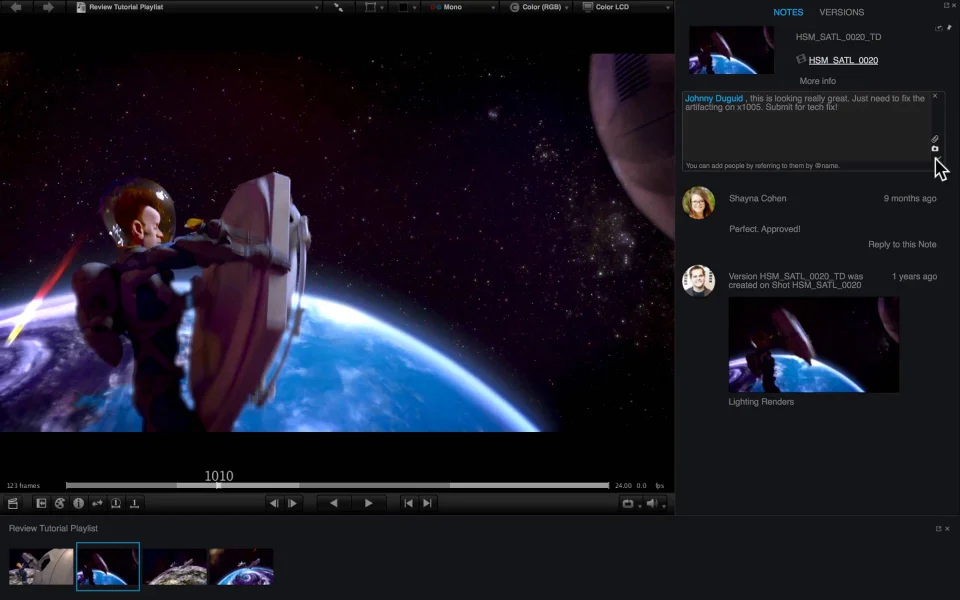
Task: Click the avatar of the version creator
Action: 699,280
